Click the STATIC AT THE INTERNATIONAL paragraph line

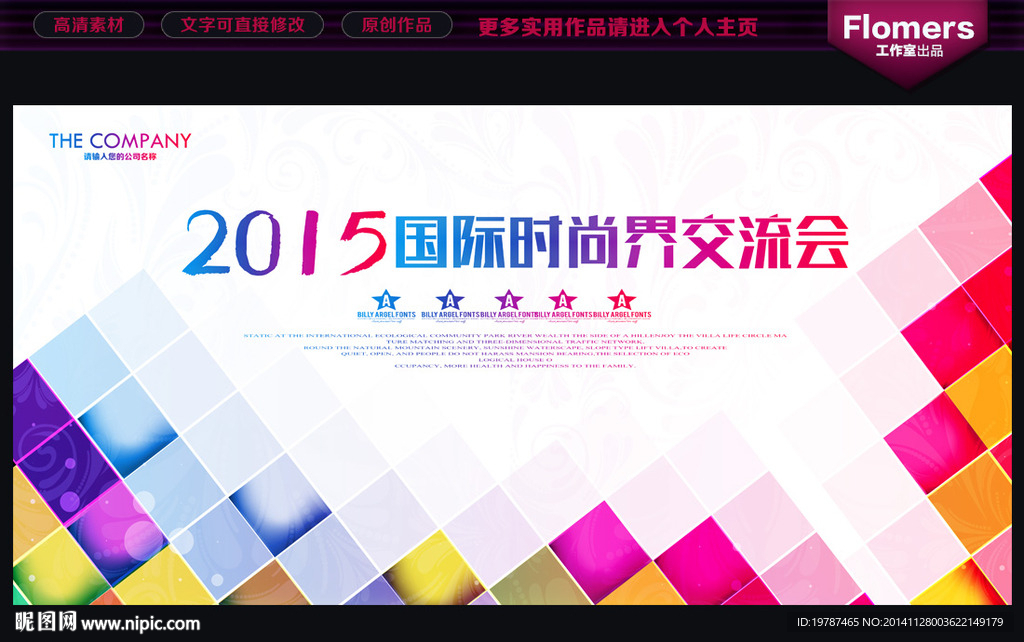click(515, 336)
